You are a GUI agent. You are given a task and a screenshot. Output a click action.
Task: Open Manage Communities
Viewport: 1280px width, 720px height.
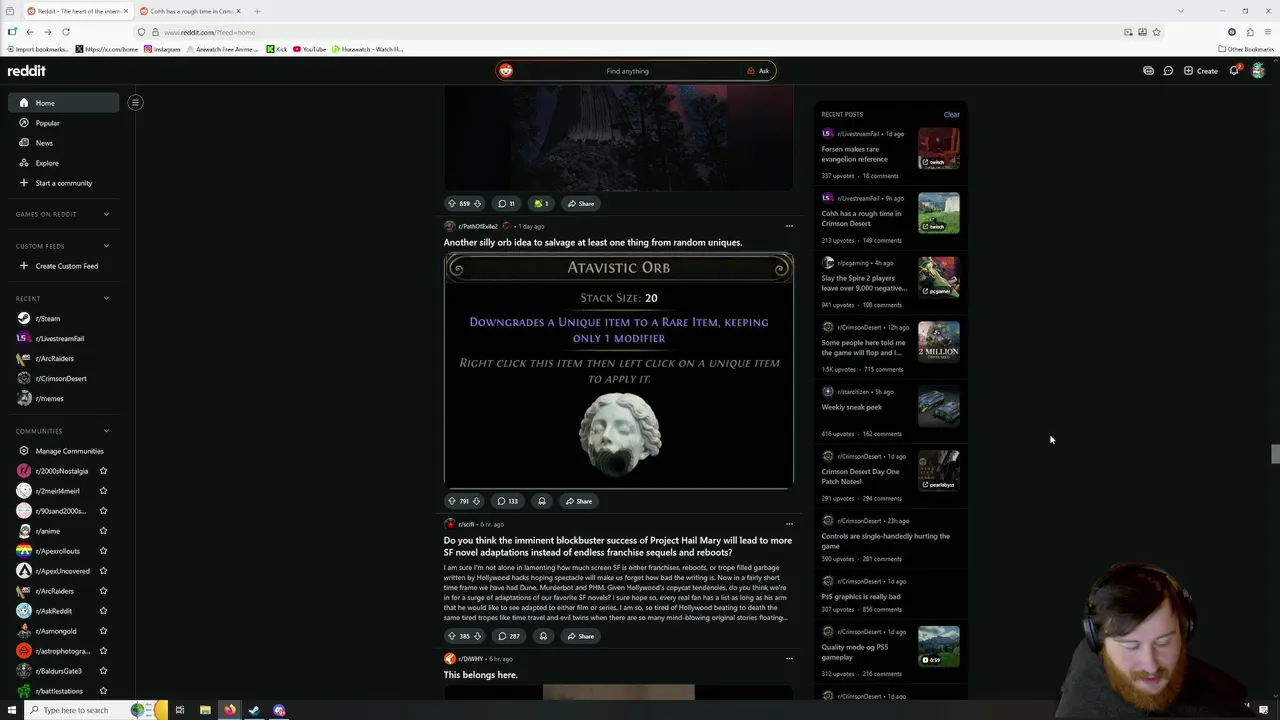[63, 451]
